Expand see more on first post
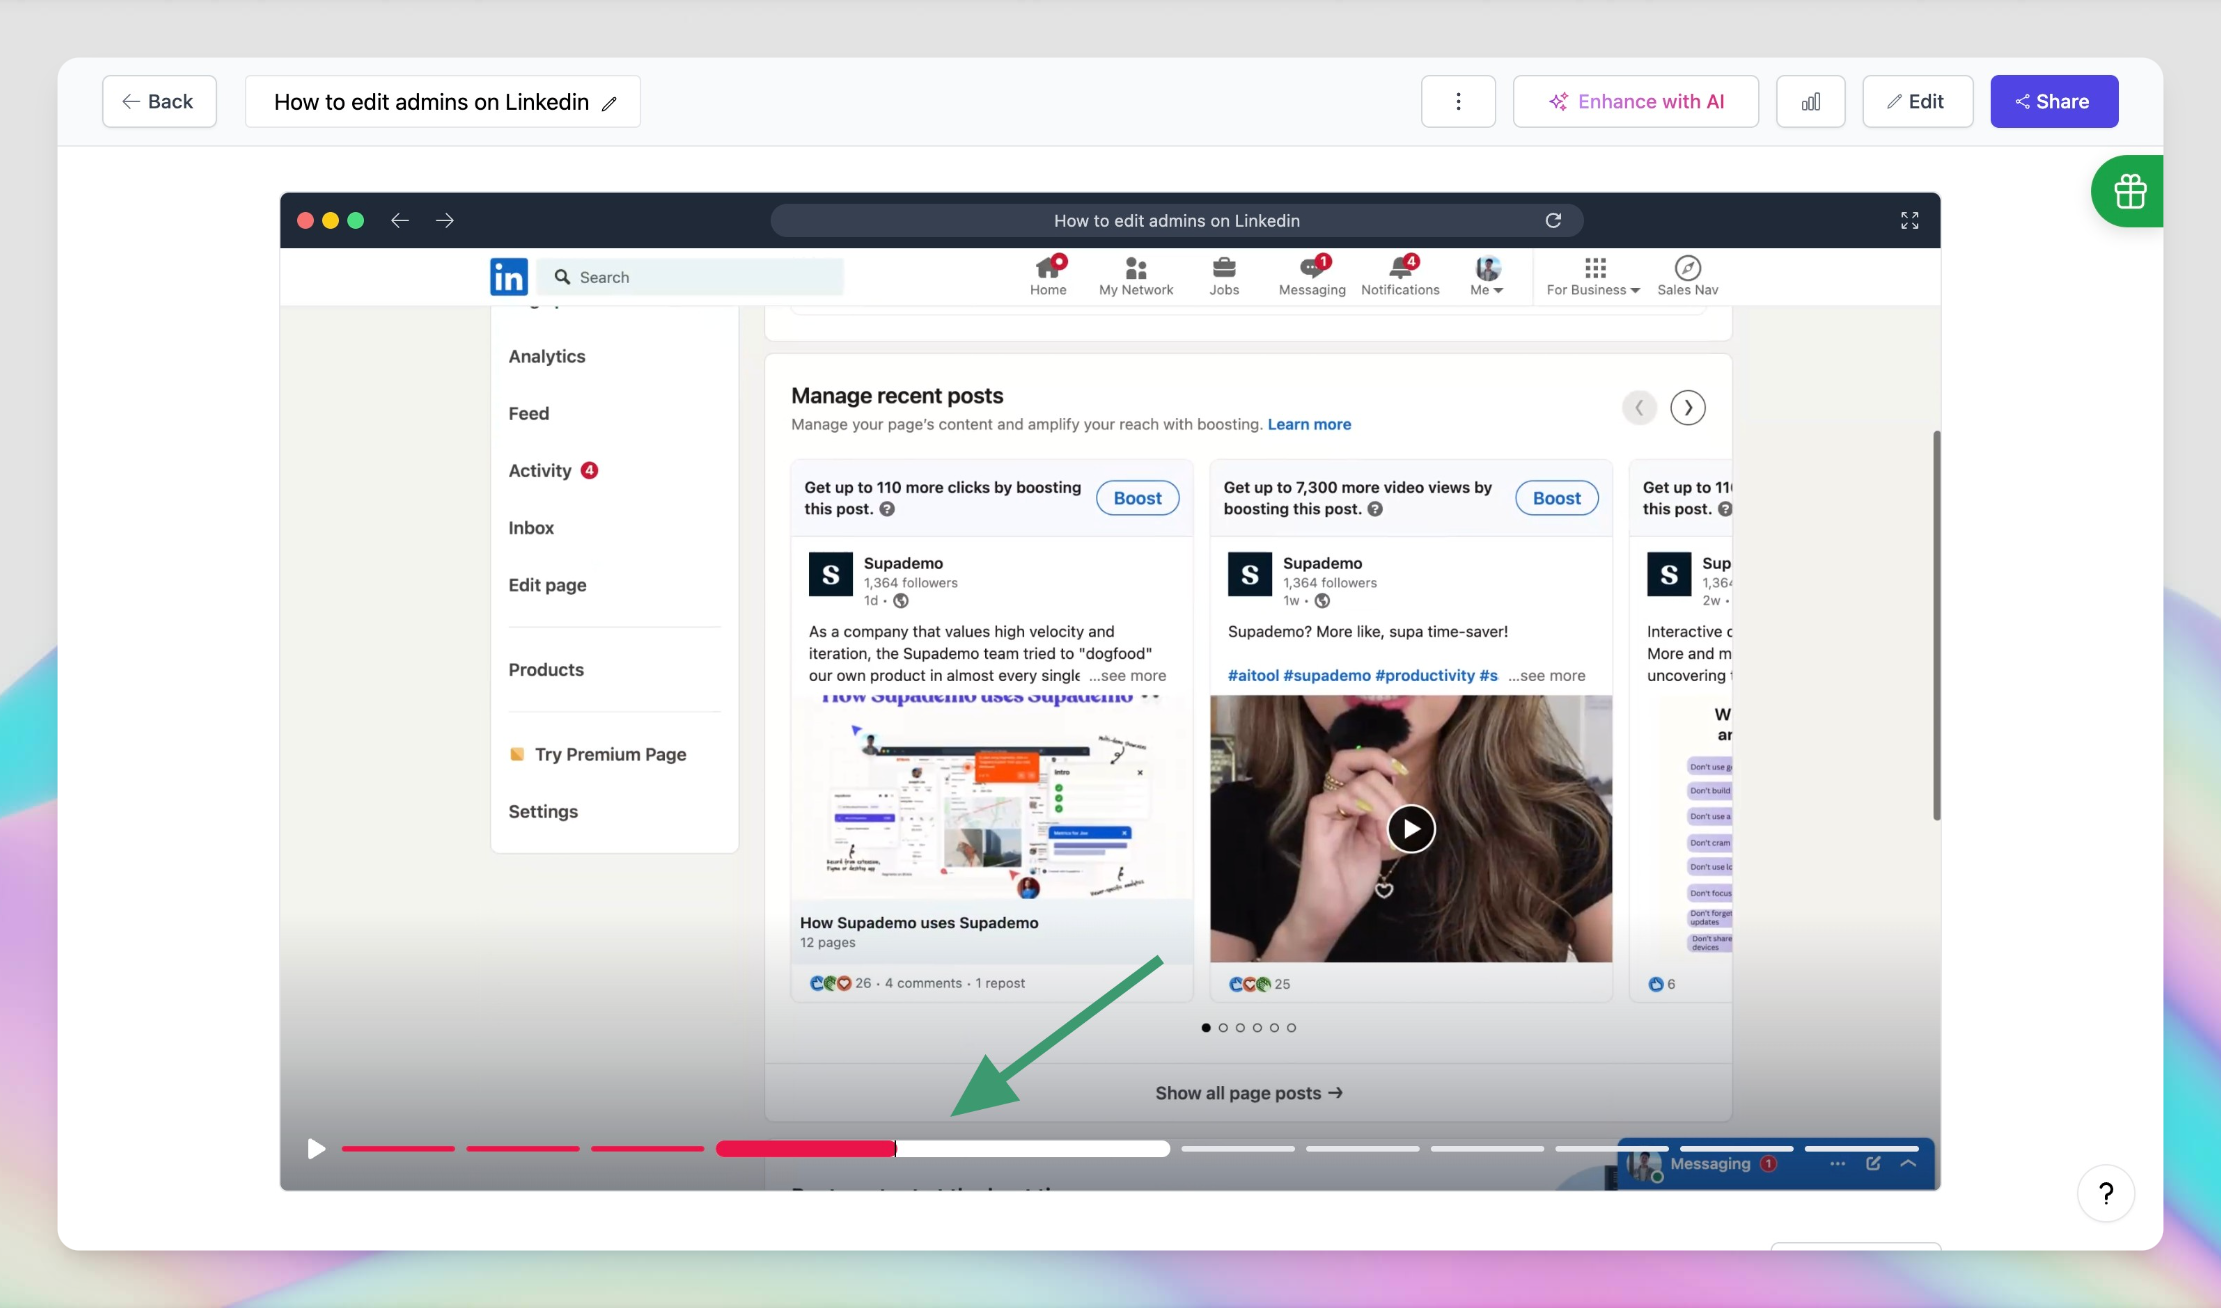Screen dimensions: 2221x1308 pyautogui.click(x=1128, y=676)
